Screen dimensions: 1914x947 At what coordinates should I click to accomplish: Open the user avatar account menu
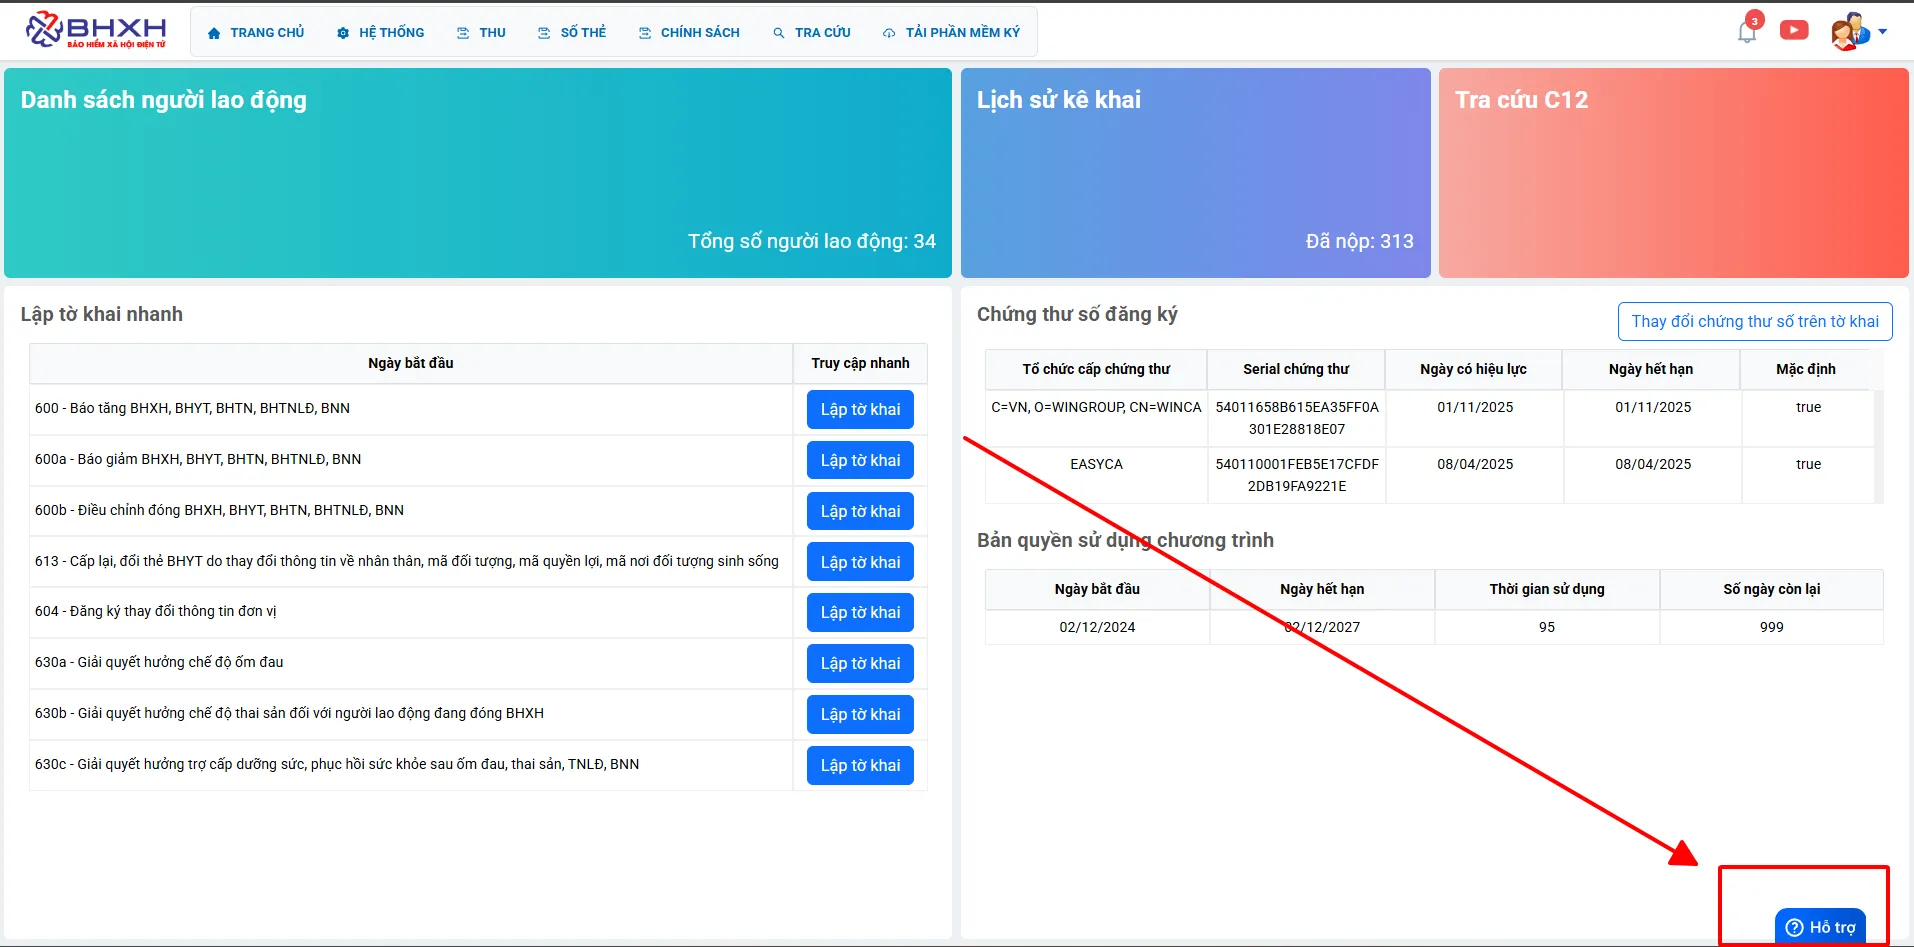click(x=1849, y=32)
